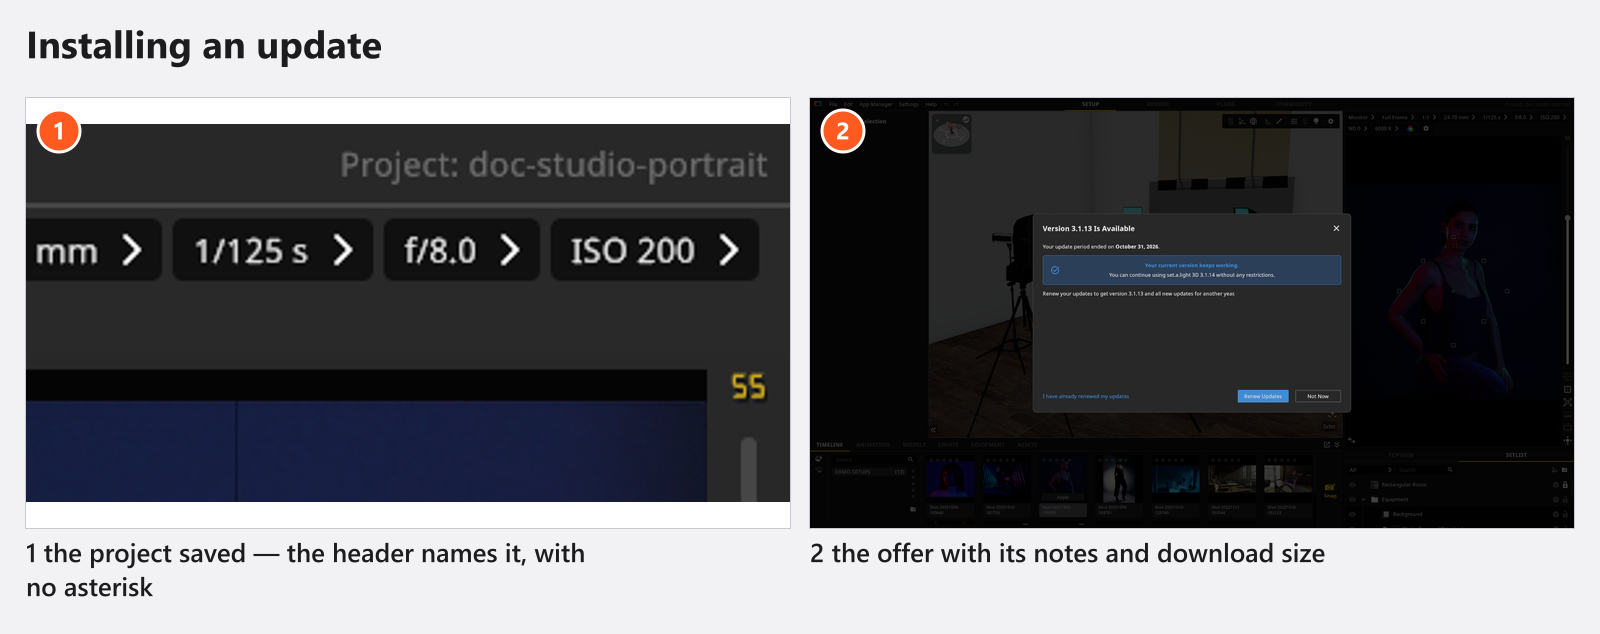Click the double-chevron collapse icon above timeline
The height and width of the screenshot is (634, 1600).
[x=1337, y=444]
